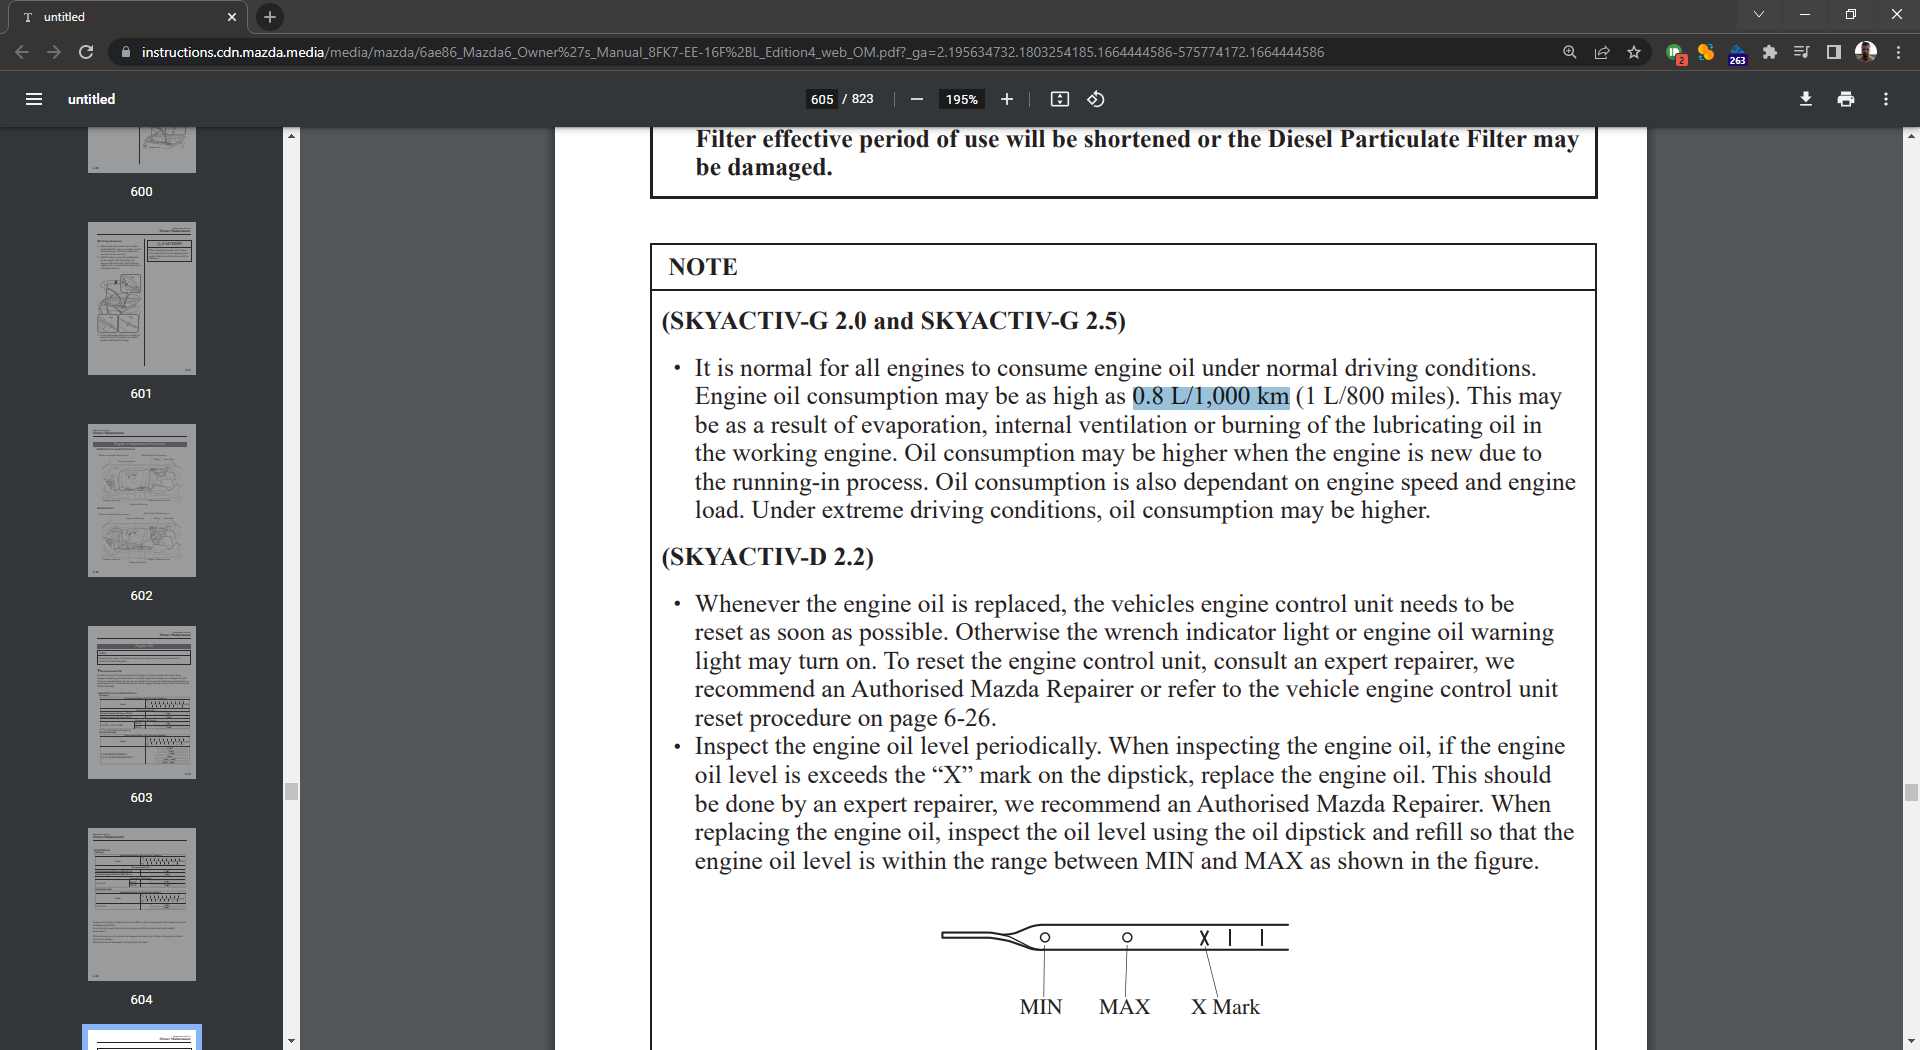Click the MIN label under the dipstick

(x=1041, y=1007)
